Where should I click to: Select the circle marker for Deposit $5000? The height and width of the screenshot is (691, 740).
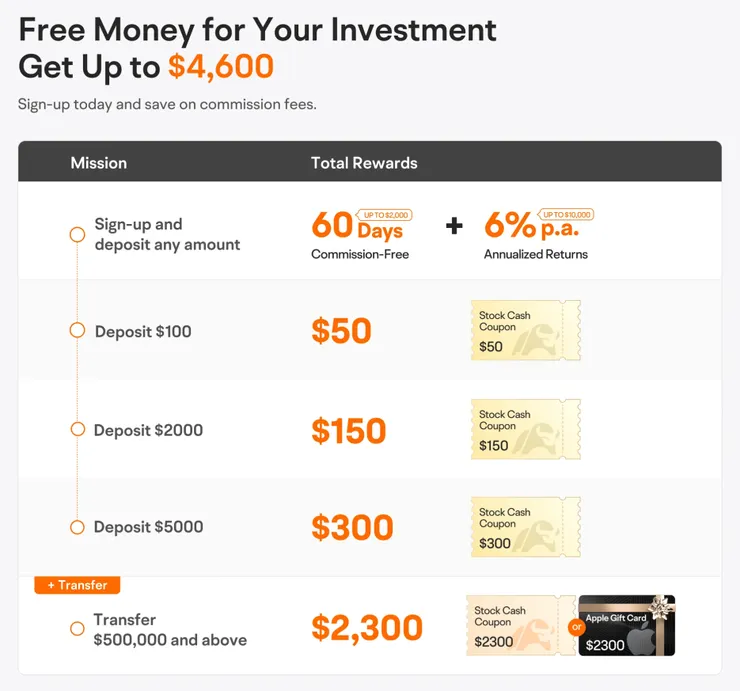coord(77,527)
